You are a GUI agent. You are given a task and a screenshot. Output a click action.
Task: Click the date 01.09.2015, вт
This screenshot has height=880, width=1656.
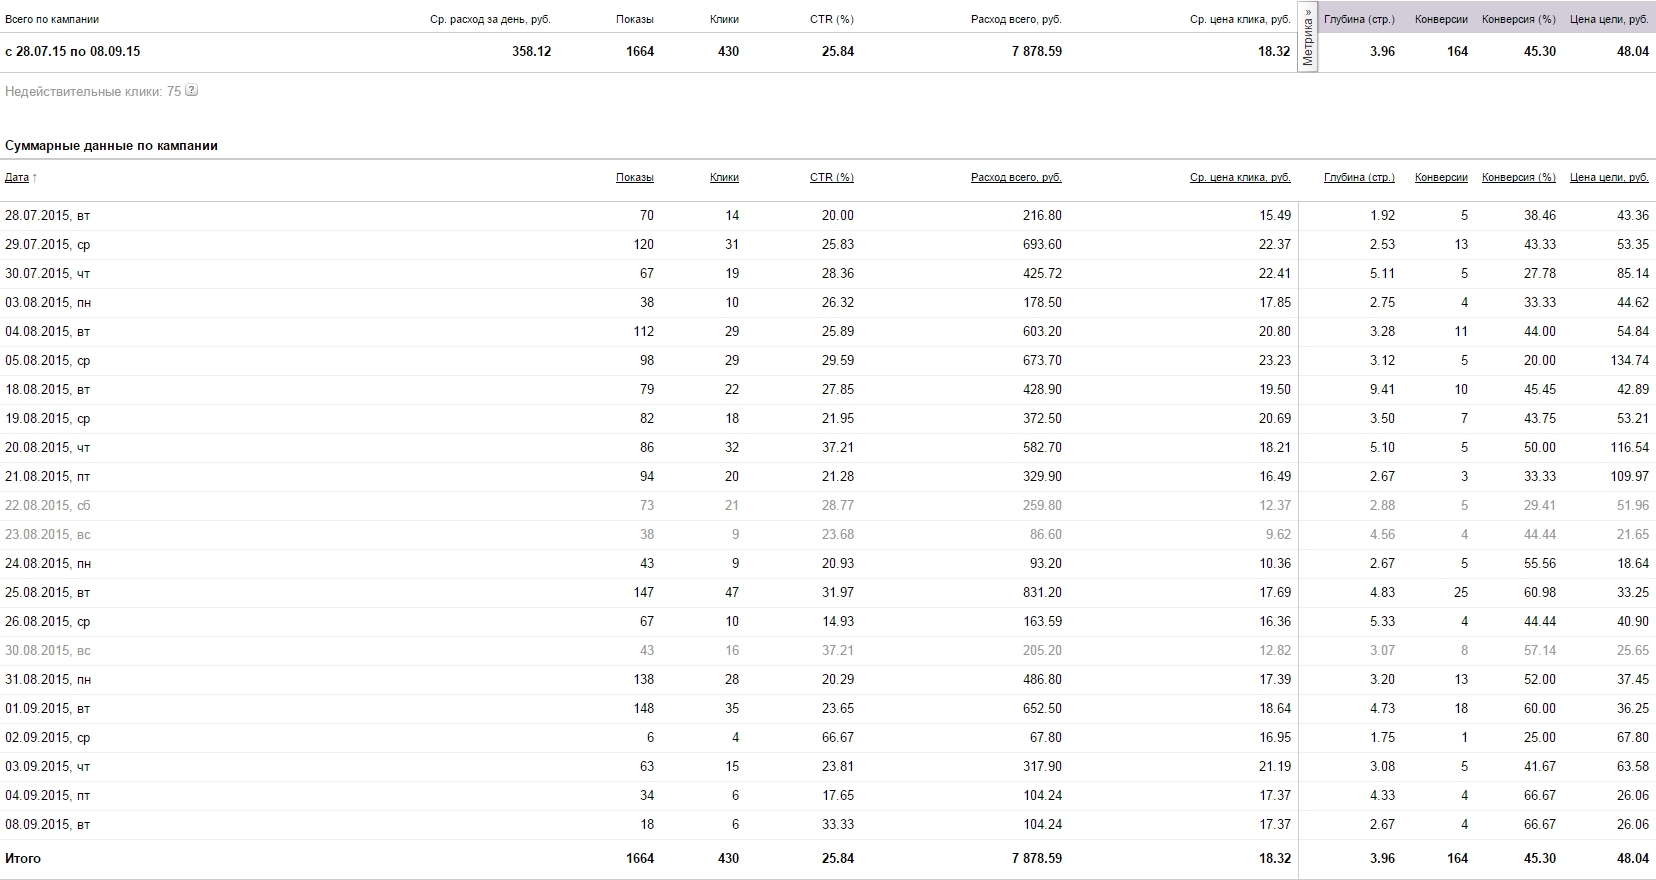click(x=47, y=708)
